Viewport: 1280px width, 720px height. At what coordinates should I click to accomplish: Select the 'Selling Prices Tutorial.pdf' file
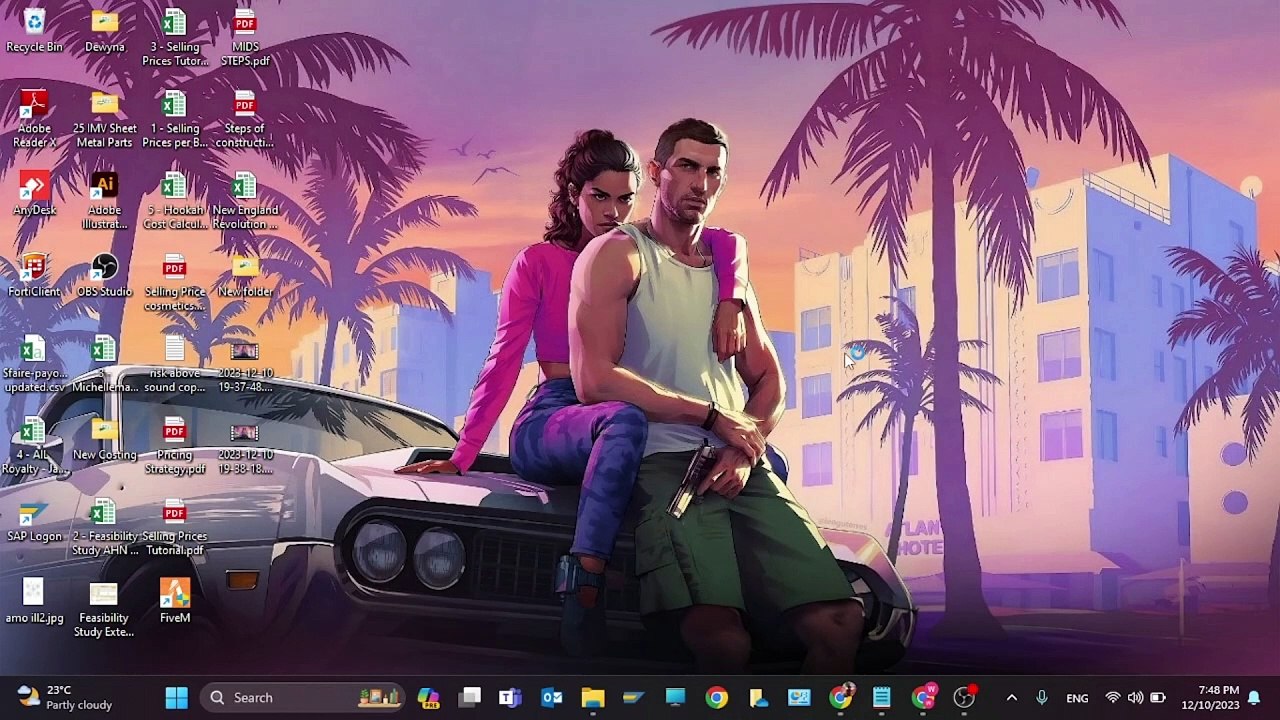click(x=175, y=527)
